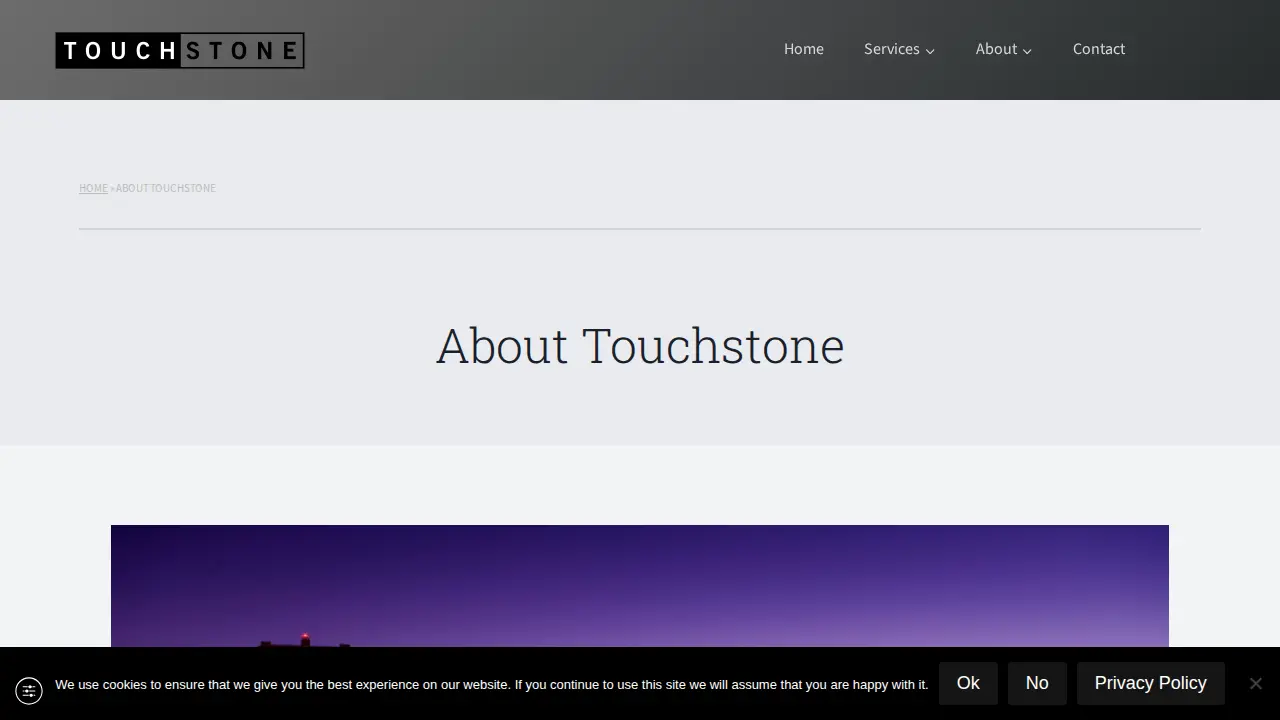Image resolution: width=1280 pixels, height=720 pixels.
Task: Go to the Contact page
Action: coord(1099,49)
